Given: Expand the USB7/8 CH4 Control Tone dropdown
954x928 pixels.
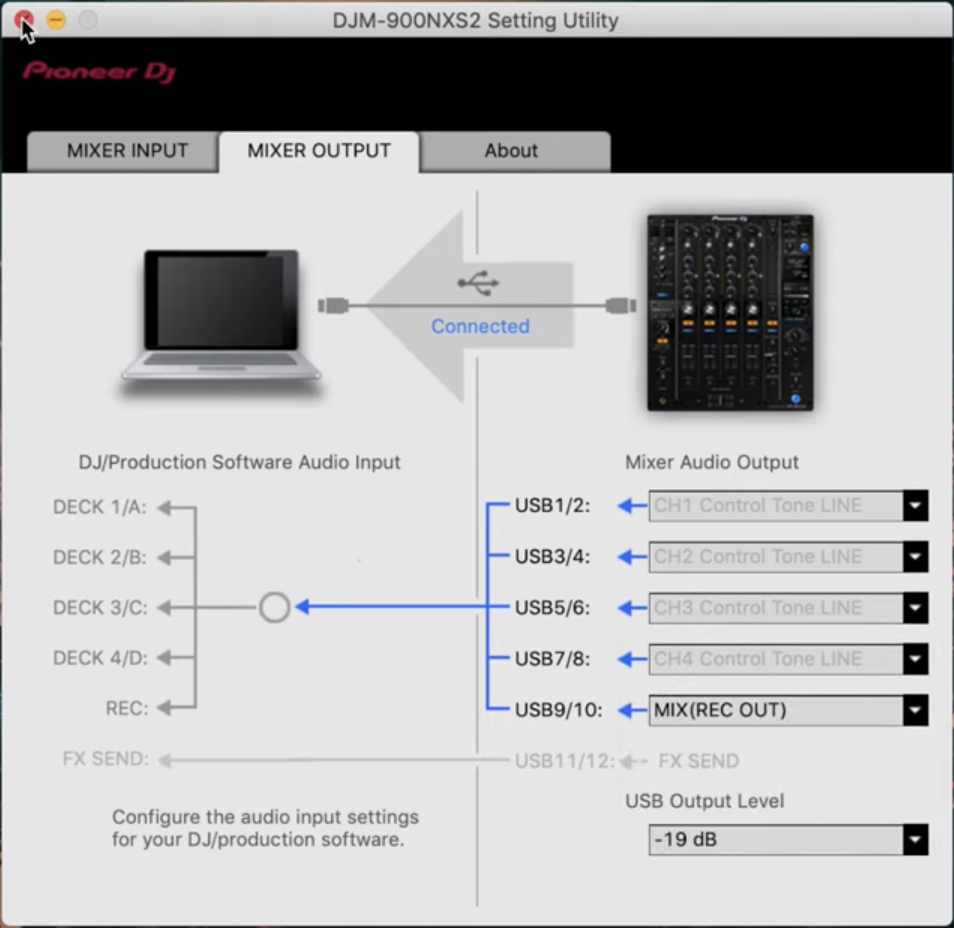Looking at the screenshot, I should (788, 659).
